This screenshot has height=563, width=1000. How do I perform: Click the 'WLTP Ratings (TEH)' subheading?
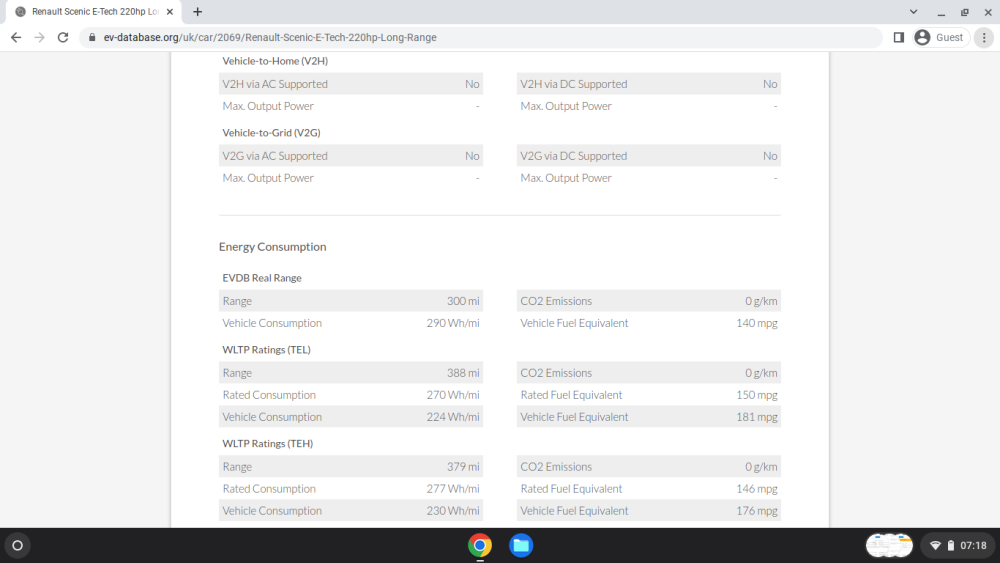pos(267,444)
